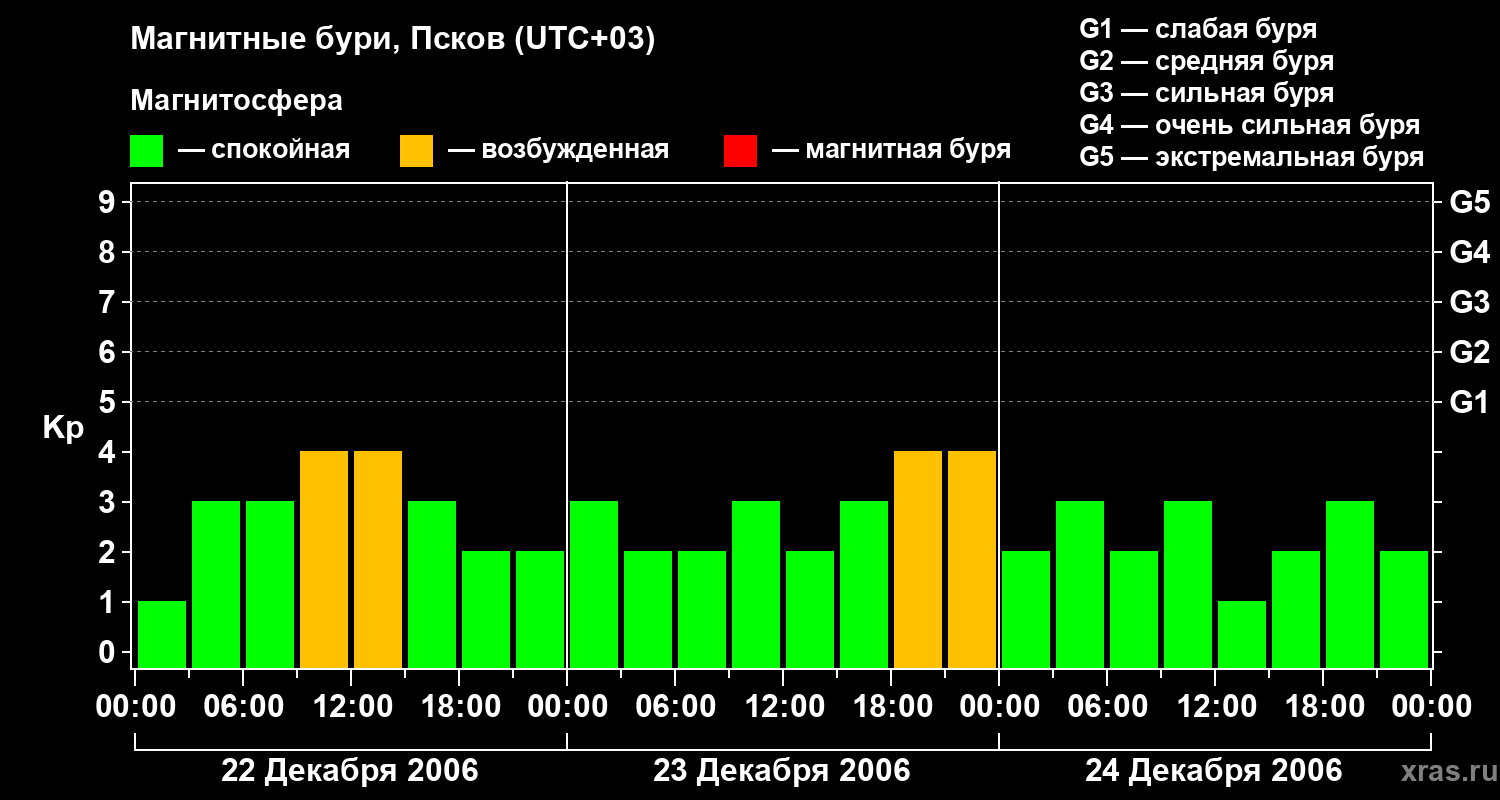Click the 'G5 — экстремальная буря' legend line

coord(1251,157)
